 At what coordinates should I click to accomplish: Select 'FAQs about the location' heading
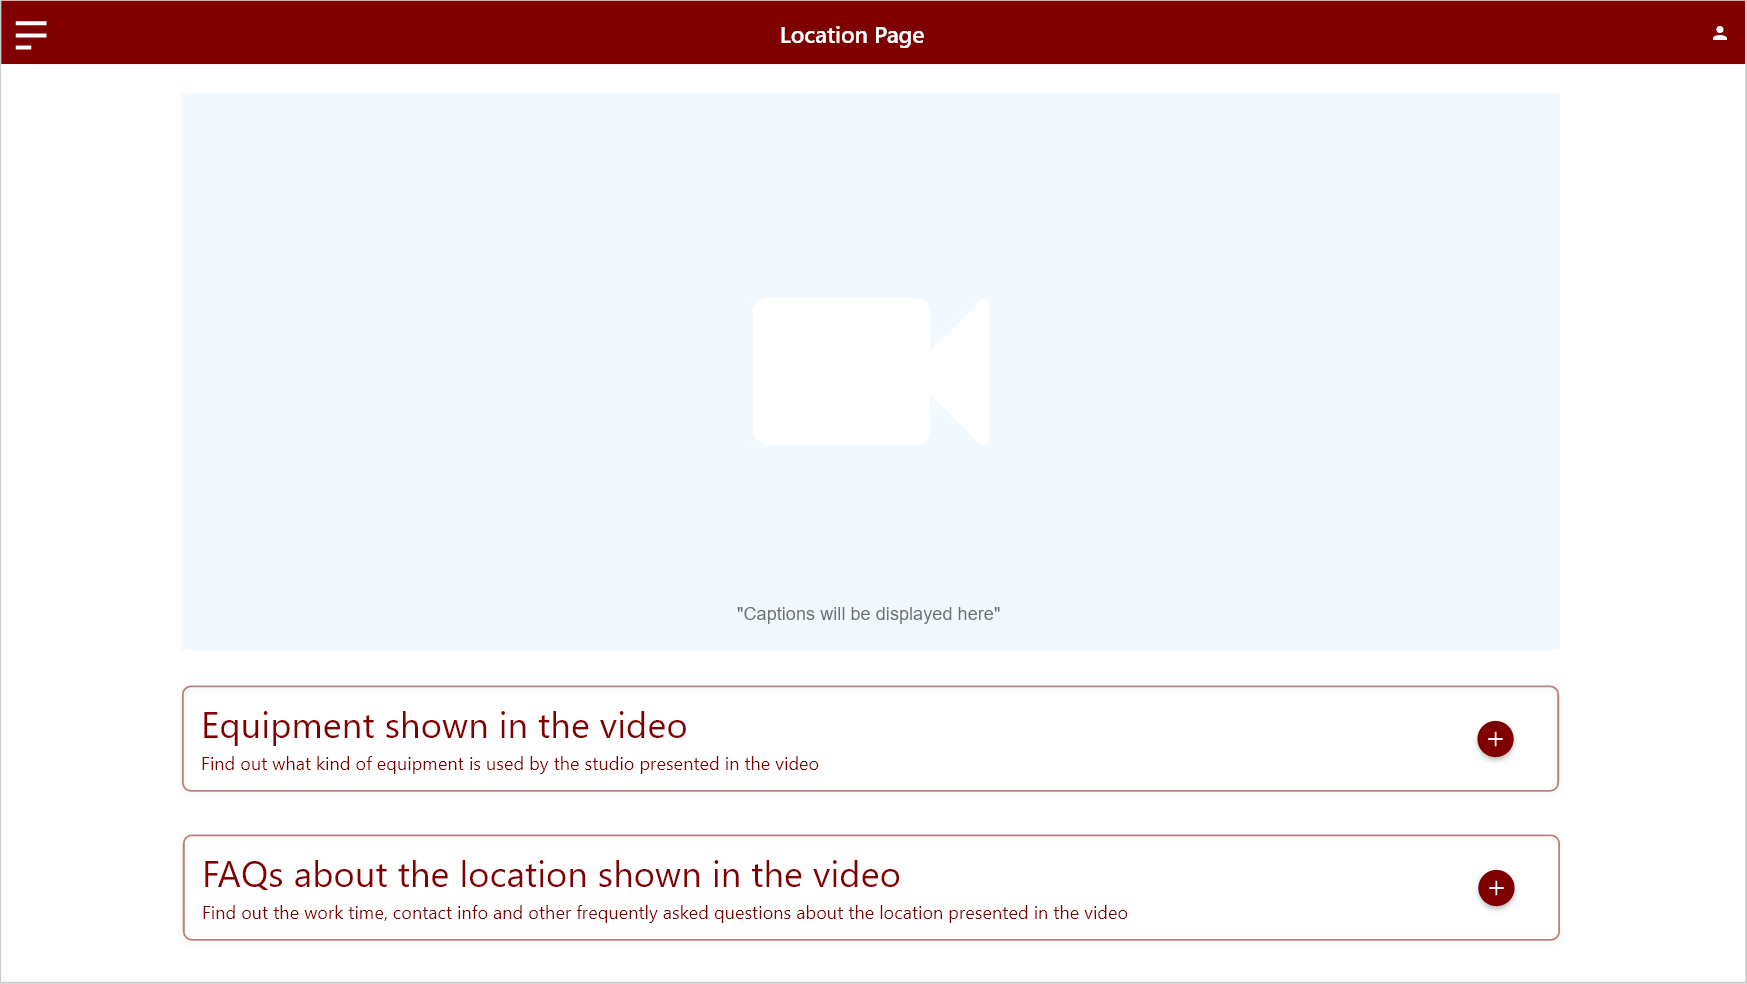[551, 875]
